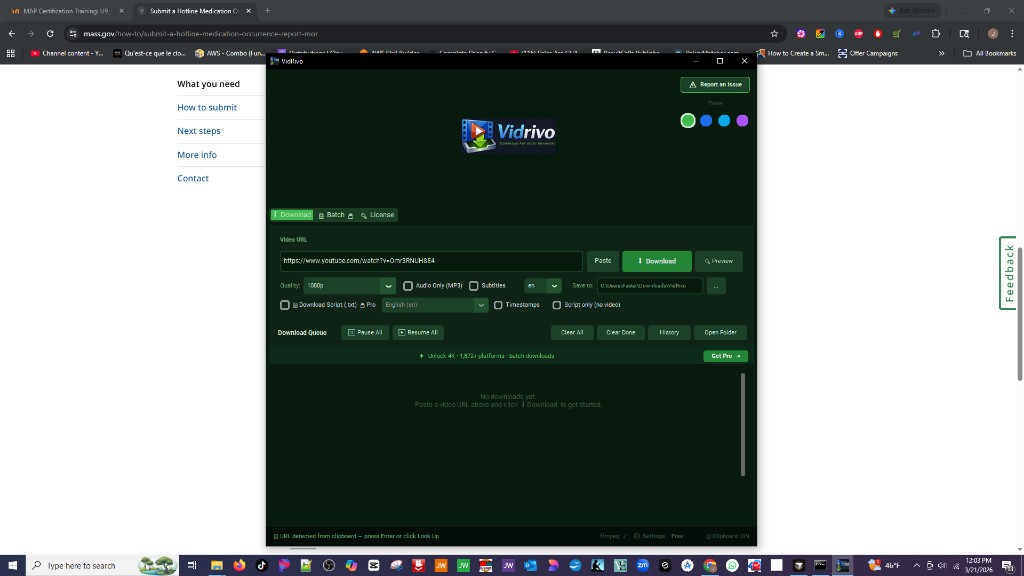Click the Report an Issue button
The image size is (1024, 576).
pyautogui.click(x=714, y=84)
